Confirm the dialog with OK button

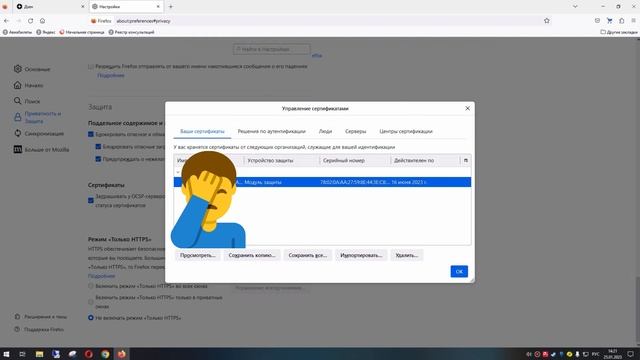pos(459,271)
